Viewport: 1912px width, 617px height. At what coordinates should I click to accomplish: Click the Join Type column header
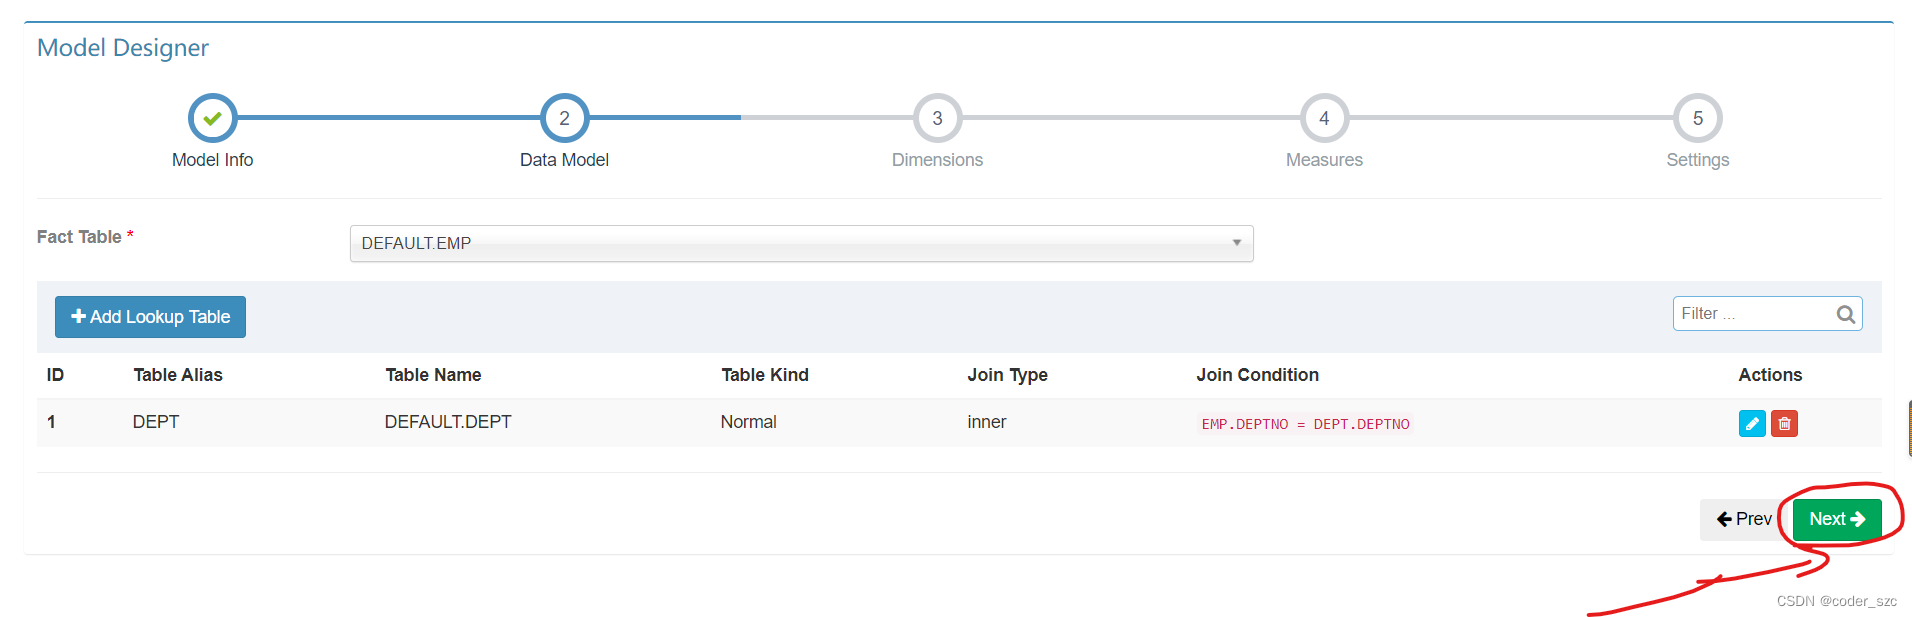pos(1007,375)
